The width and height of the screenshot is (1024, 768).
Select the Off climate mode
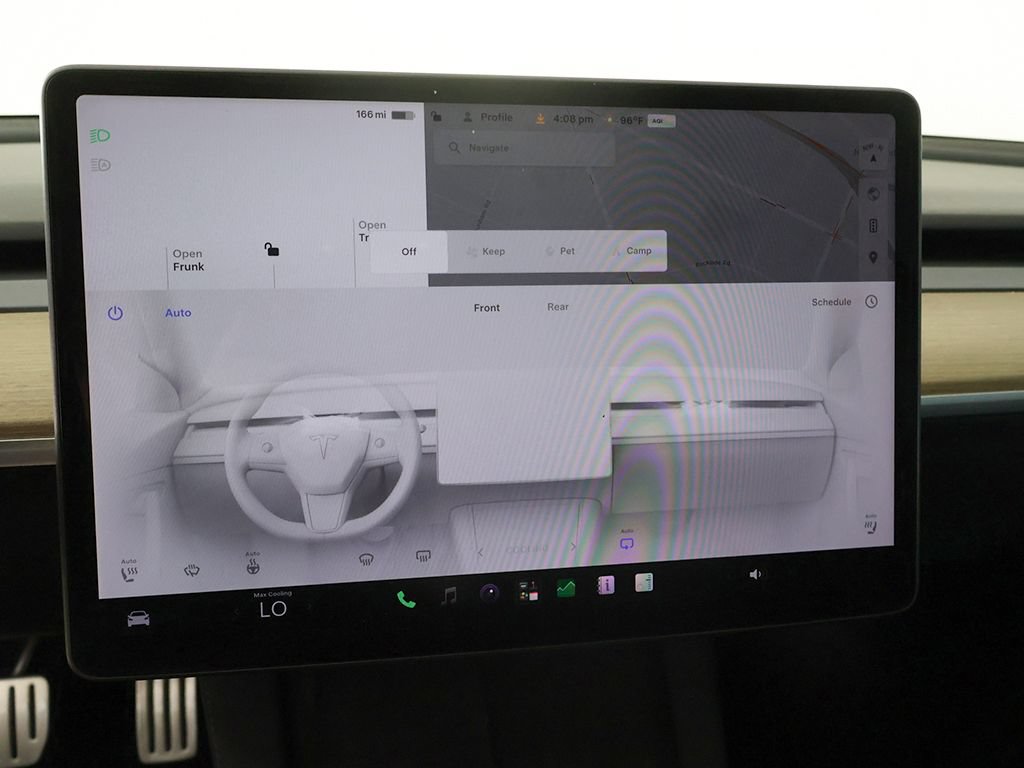tap(409, 251)
